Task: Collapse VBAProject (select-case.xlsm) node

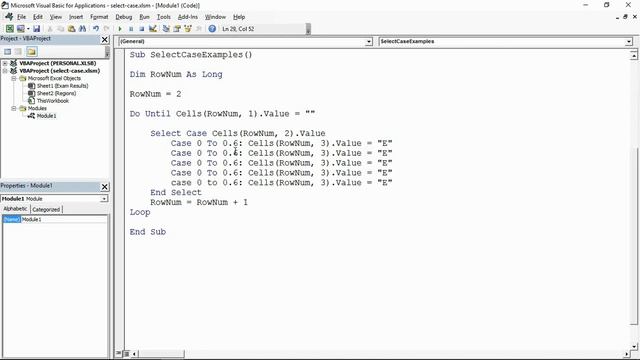Action: (5, 71)
